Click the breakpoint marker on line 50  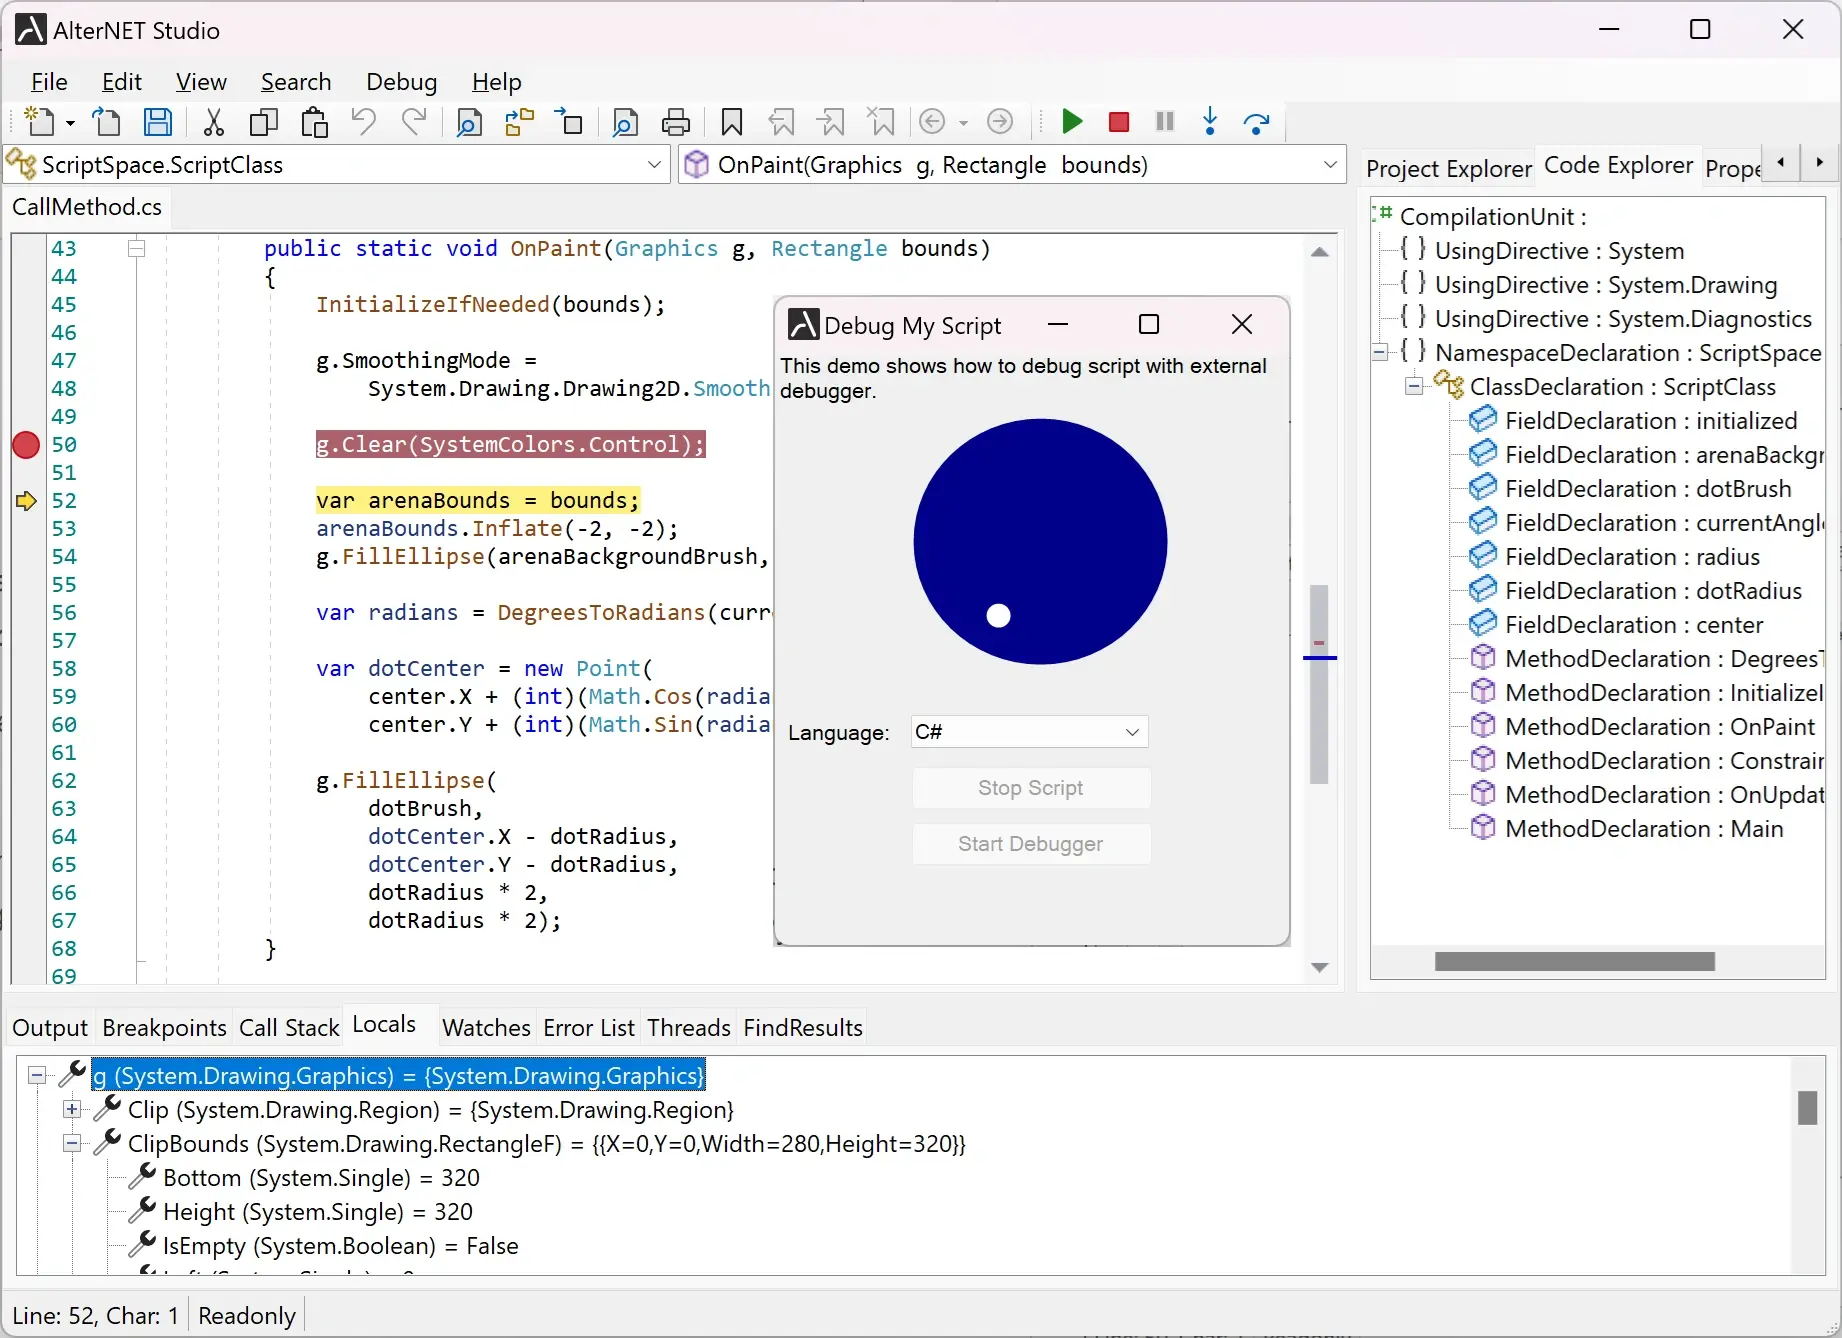click(x=25, y=446)
